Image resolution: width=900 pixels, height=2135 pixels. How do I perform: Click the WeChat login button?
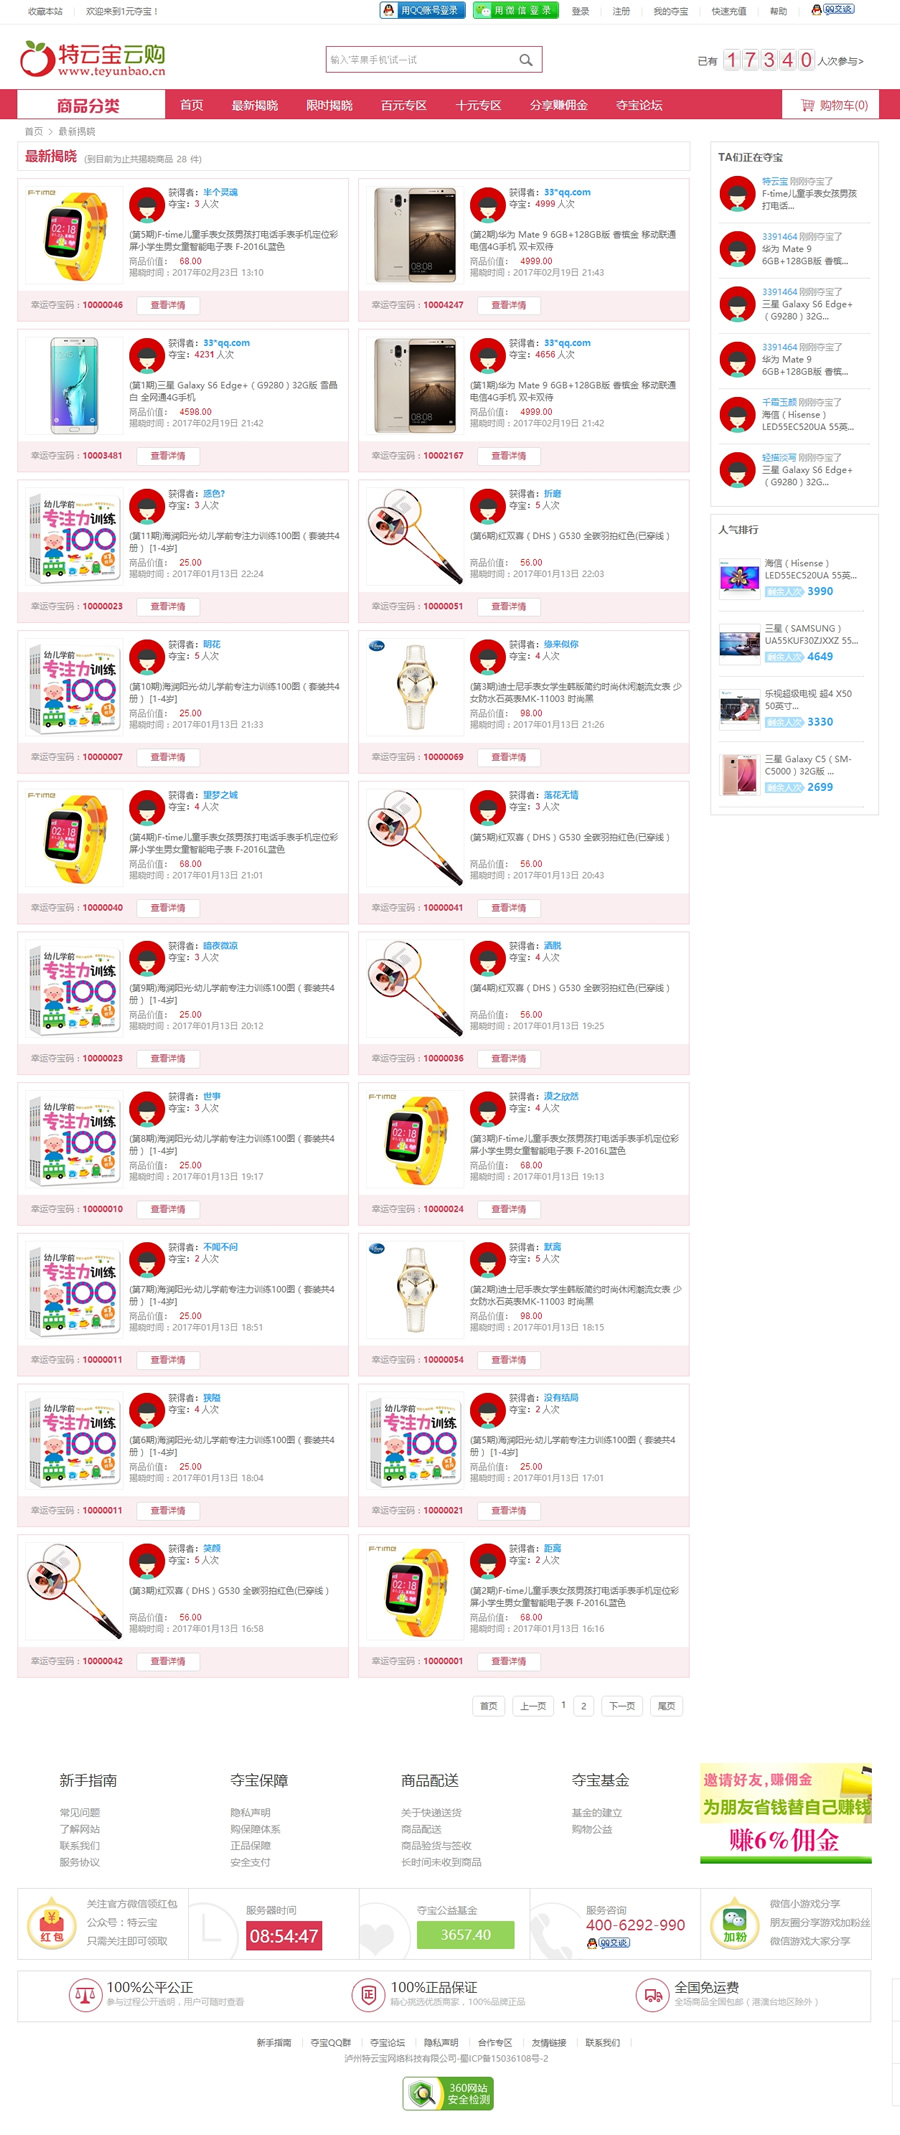coord(515,10)
